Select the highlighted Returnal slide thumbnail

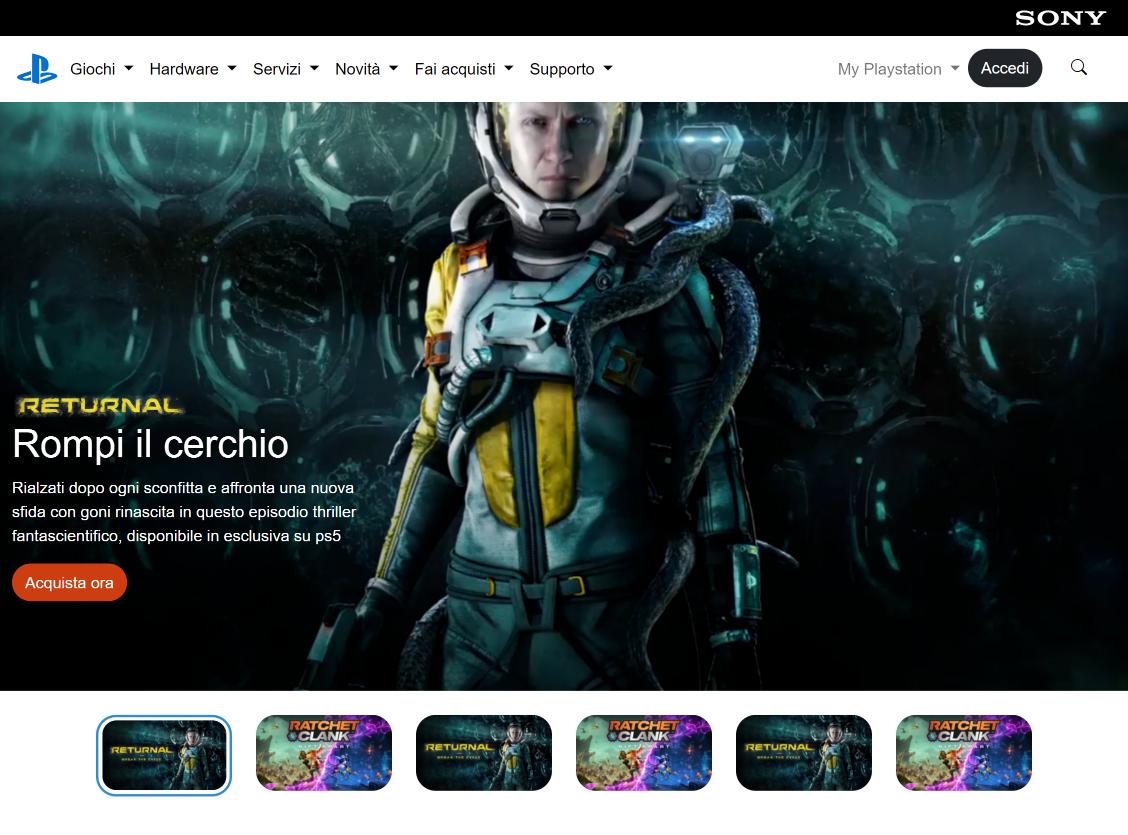pos(163,754)
